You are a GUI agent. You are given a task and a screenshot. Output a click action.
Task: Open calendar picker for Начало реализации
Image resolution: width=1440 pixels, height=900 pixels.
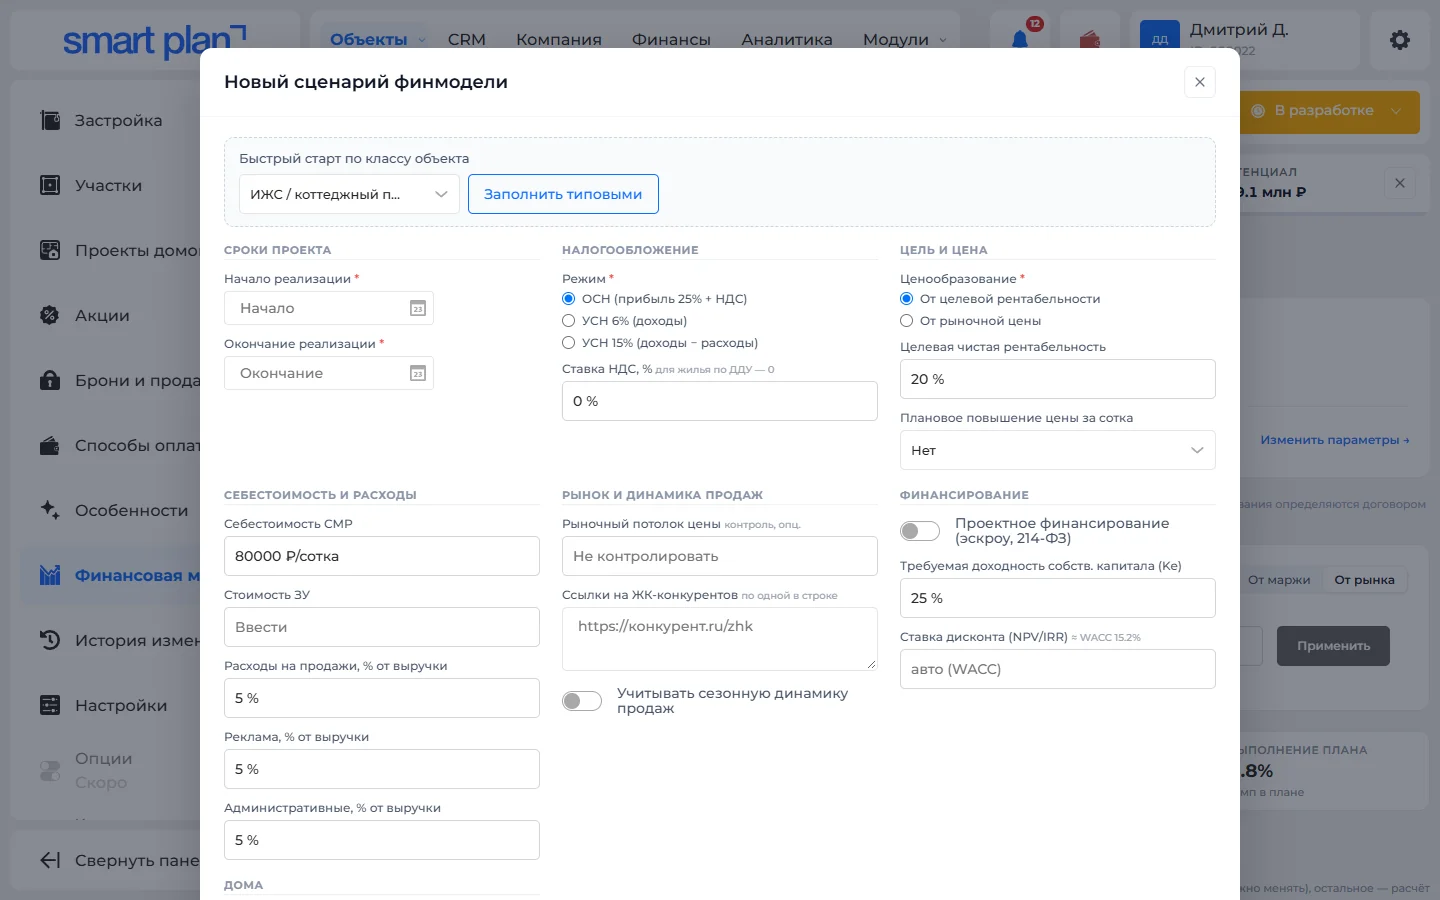[x=418, y=308]
